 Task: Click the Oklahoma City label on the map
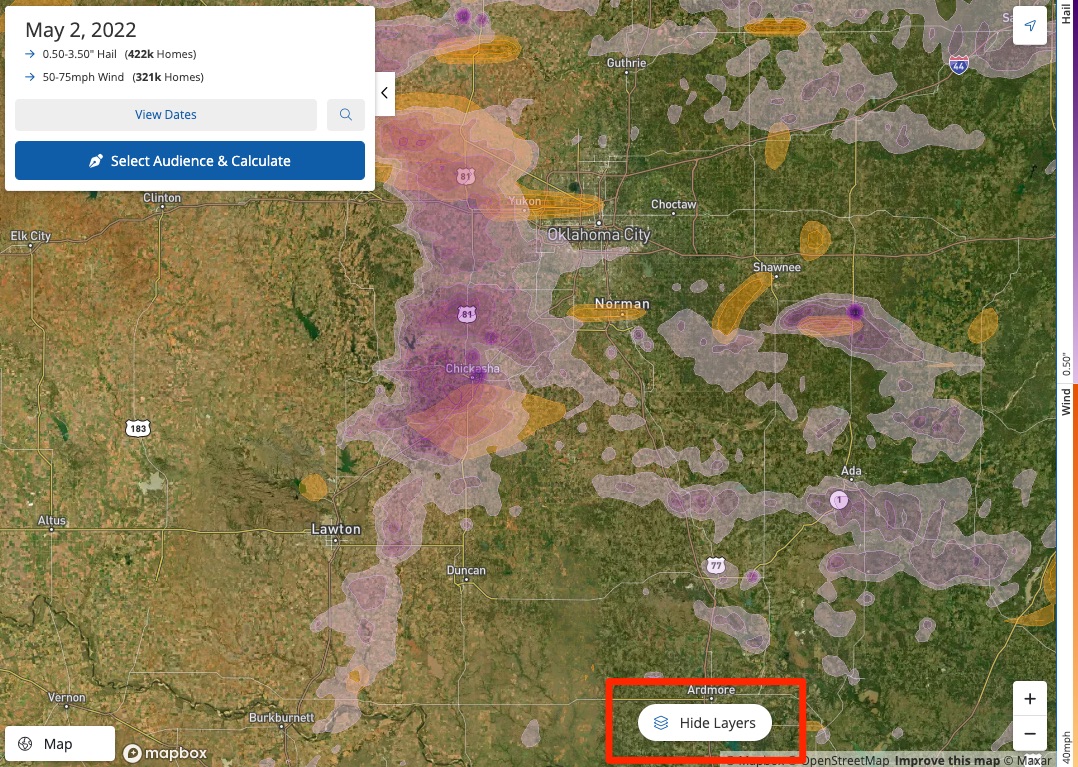click(598, 235)
